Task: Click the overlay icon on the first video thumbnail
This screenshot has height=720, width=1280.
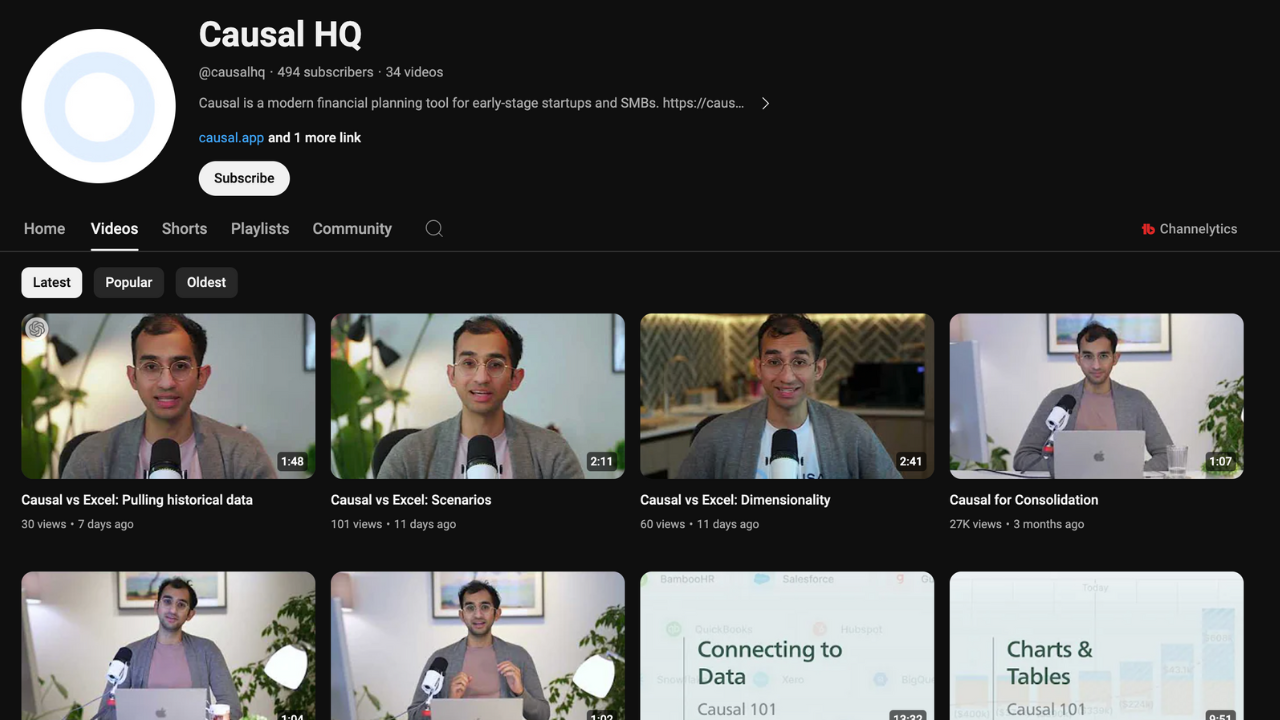Action: 37,328
